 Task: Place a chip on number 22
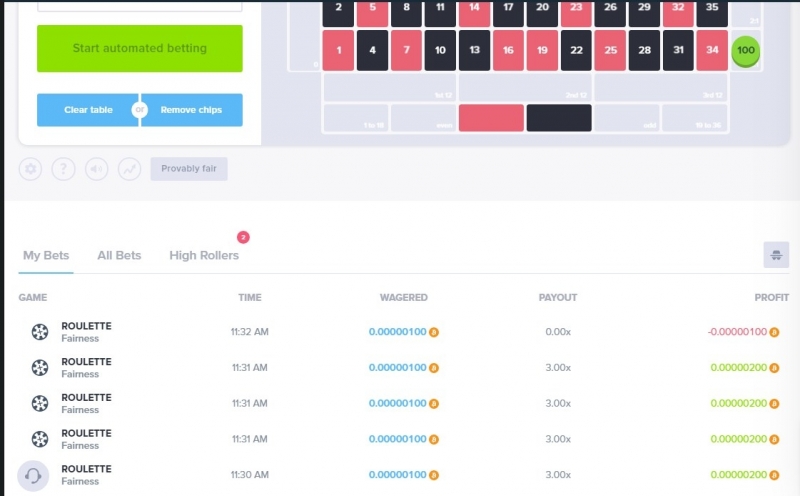point(576,50)
